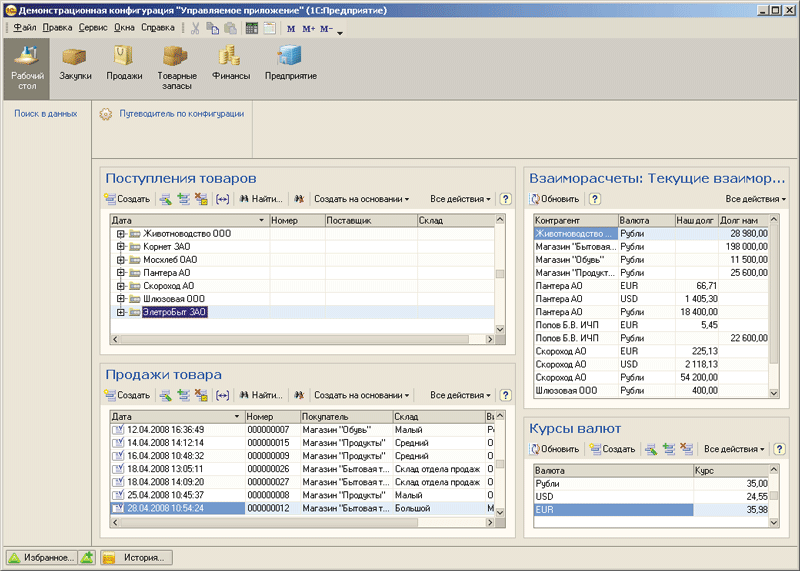Open Создать на основании dropdown in Поступления товаров
The height and width of the screenshot is (571, 800).
pos(361,199)
